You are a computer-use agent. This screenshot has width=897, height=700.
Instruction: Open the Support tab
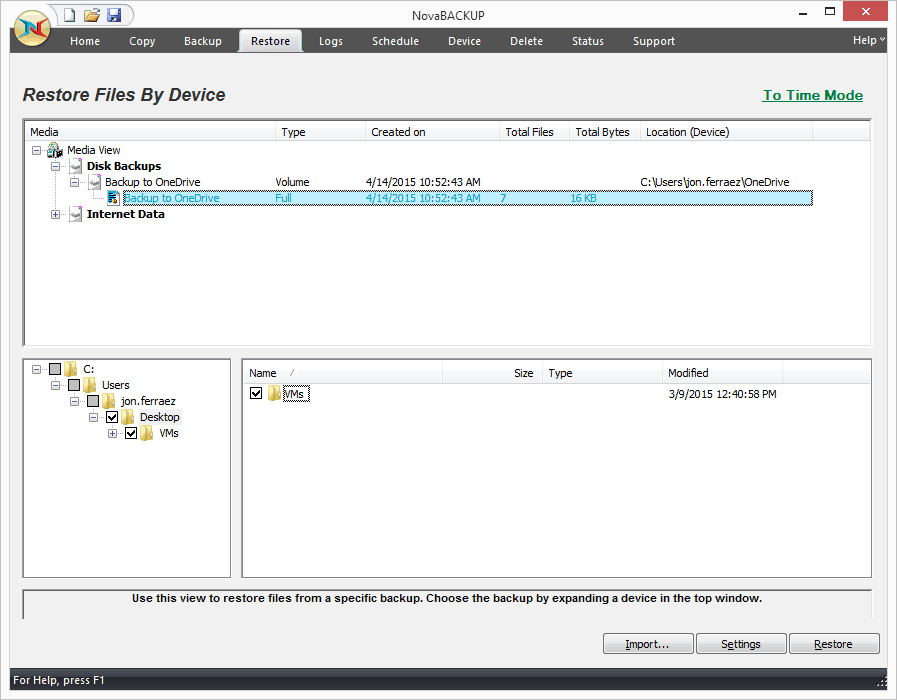(x=653, y=41)
